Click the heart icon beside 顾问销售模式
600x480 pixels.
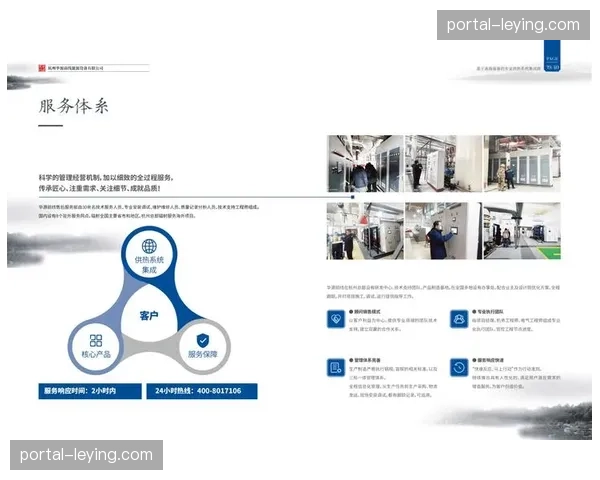pyautogui.click(x=336, y=319)
